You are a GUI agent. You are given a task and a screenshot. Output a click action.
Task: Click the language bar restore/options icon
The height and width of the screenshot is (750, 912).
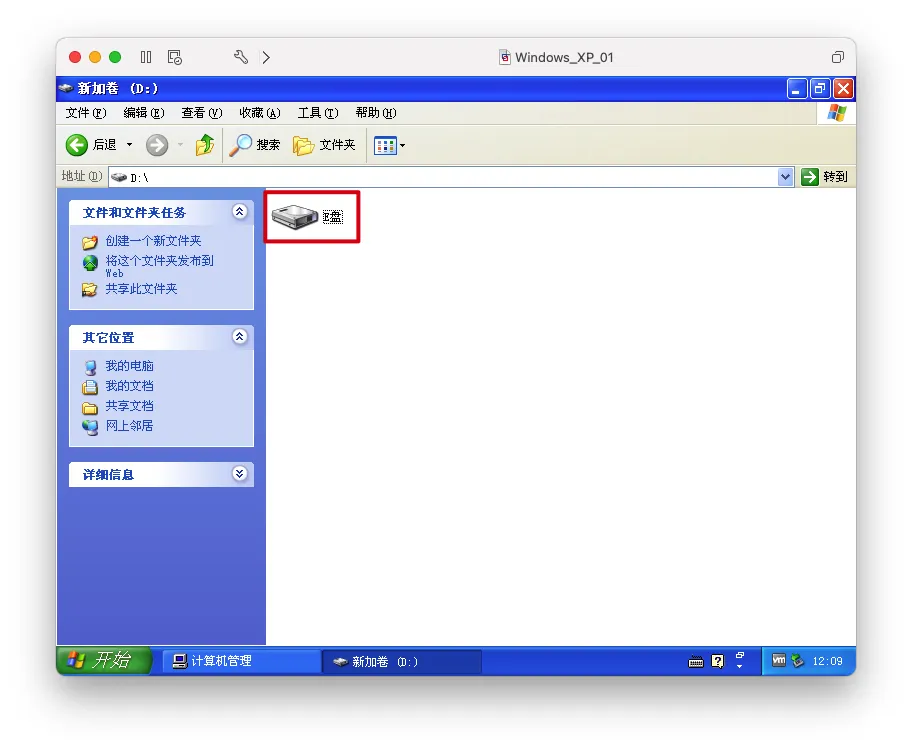740,656
